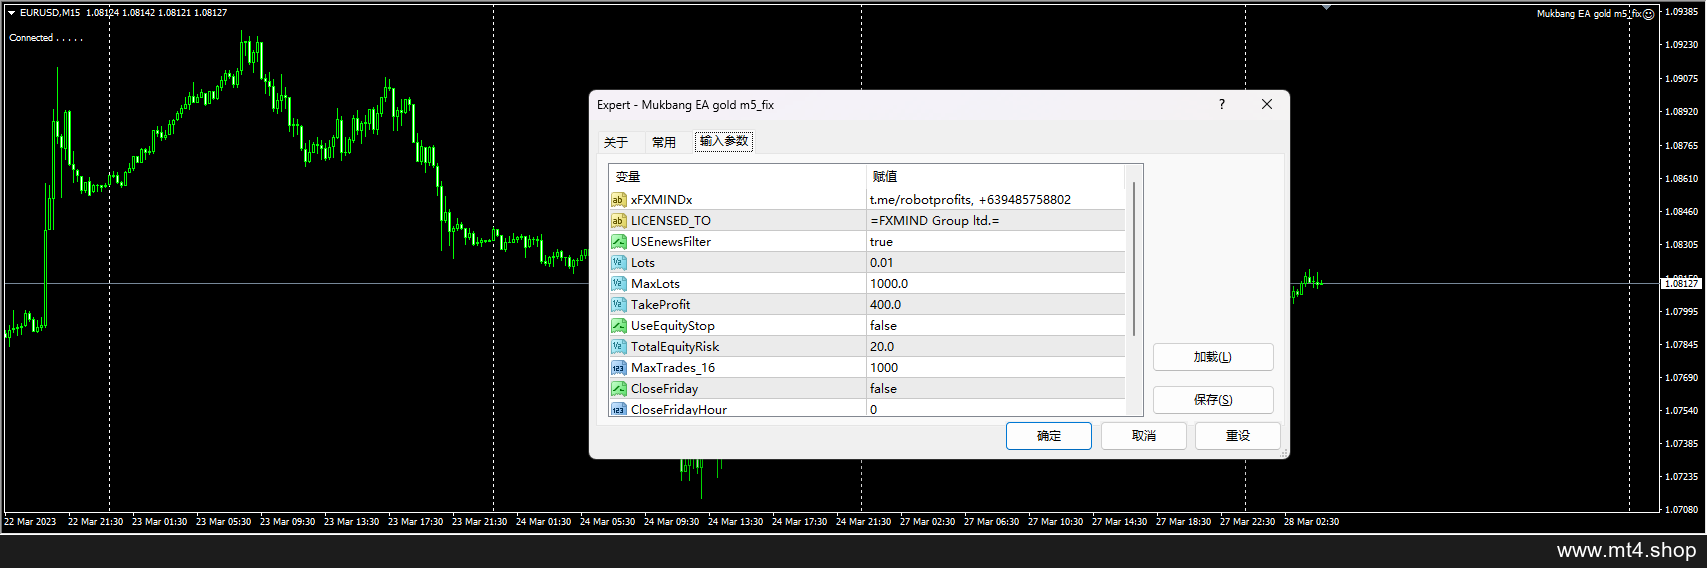
Task: Click the EURUSD,M15 chart title text
Action: point(50,13)
